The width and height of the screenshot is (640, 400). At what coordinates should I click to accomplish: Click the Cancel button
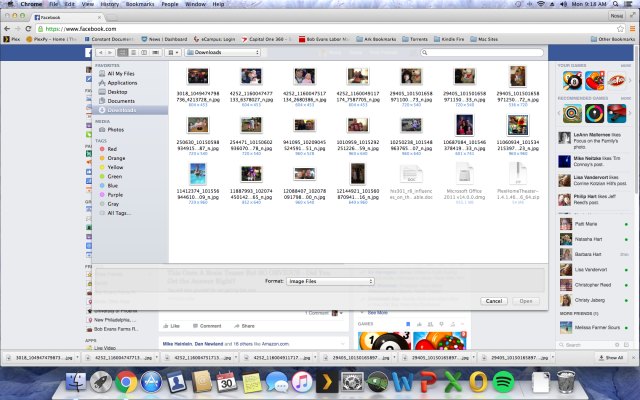494,301
